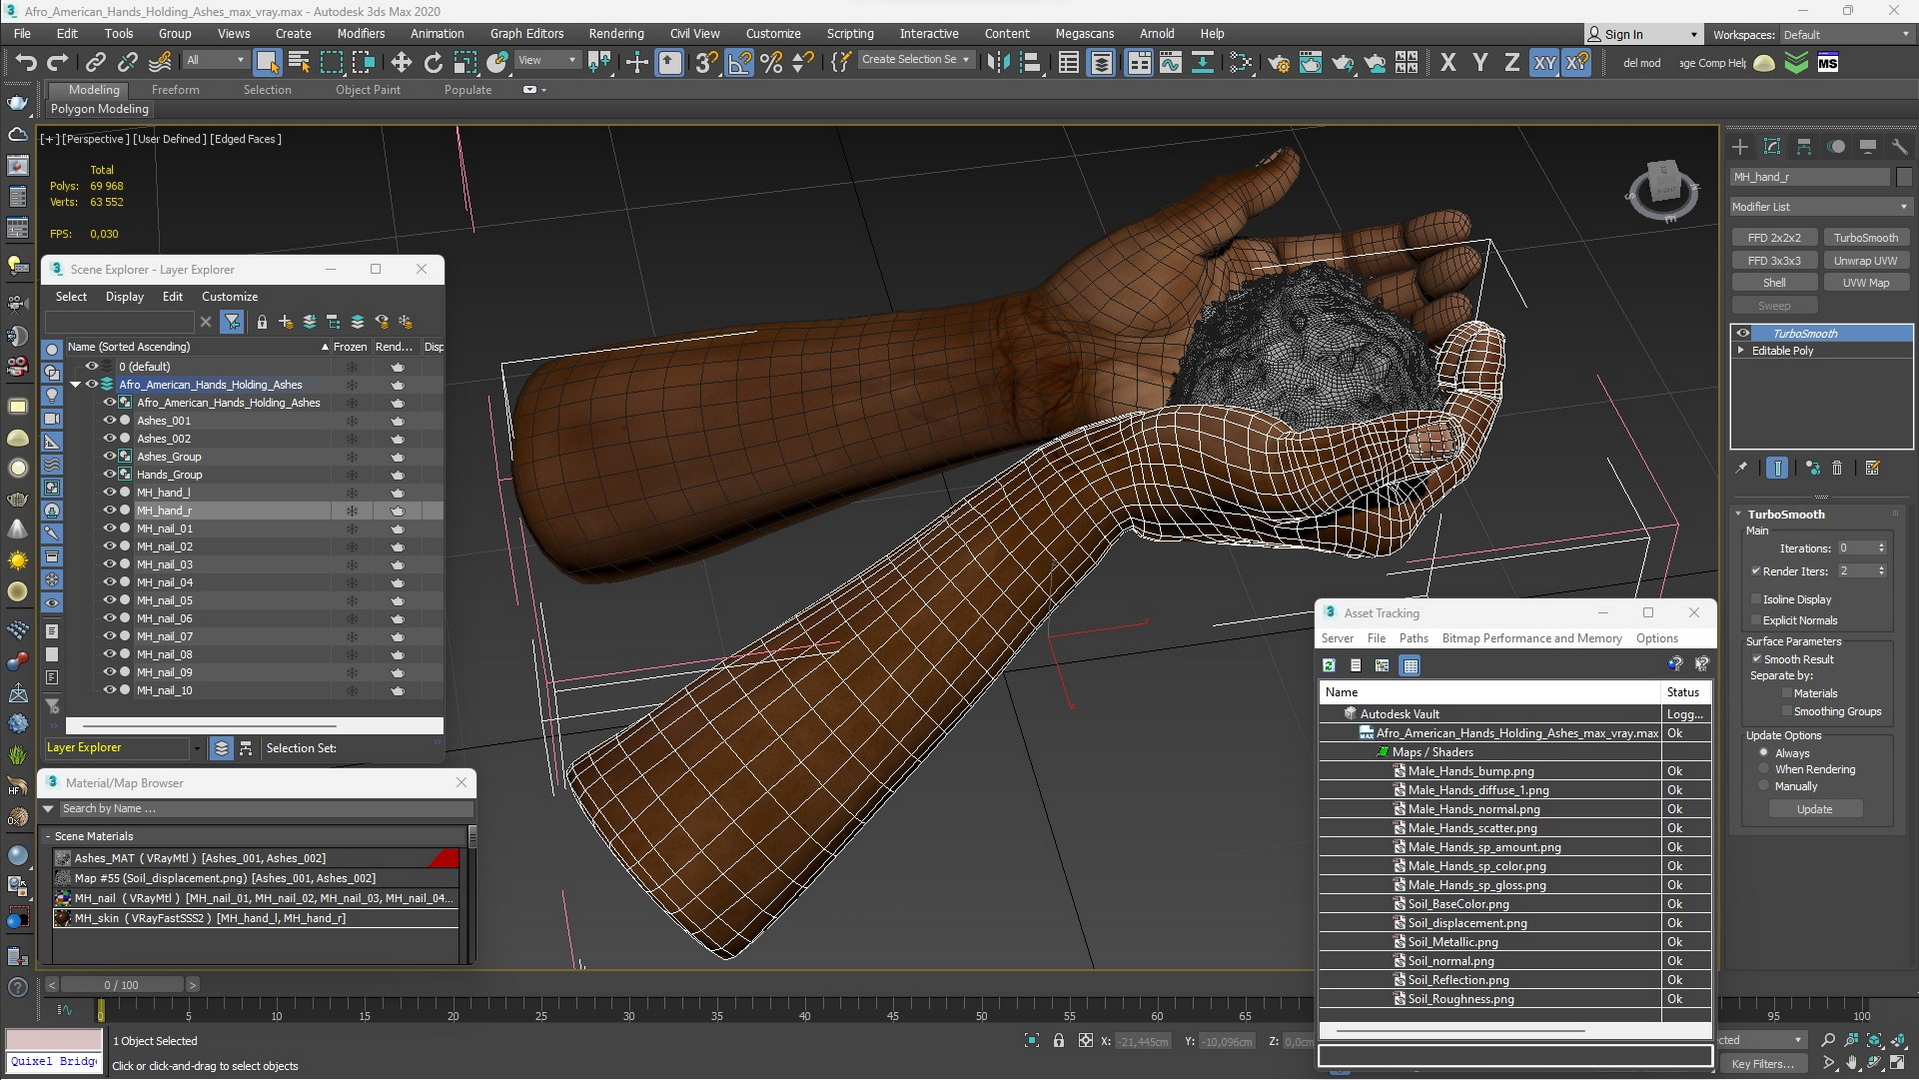1919x1080 pixels.
Task: Click the XY plane constraint button
Action: coord(1544,62)
